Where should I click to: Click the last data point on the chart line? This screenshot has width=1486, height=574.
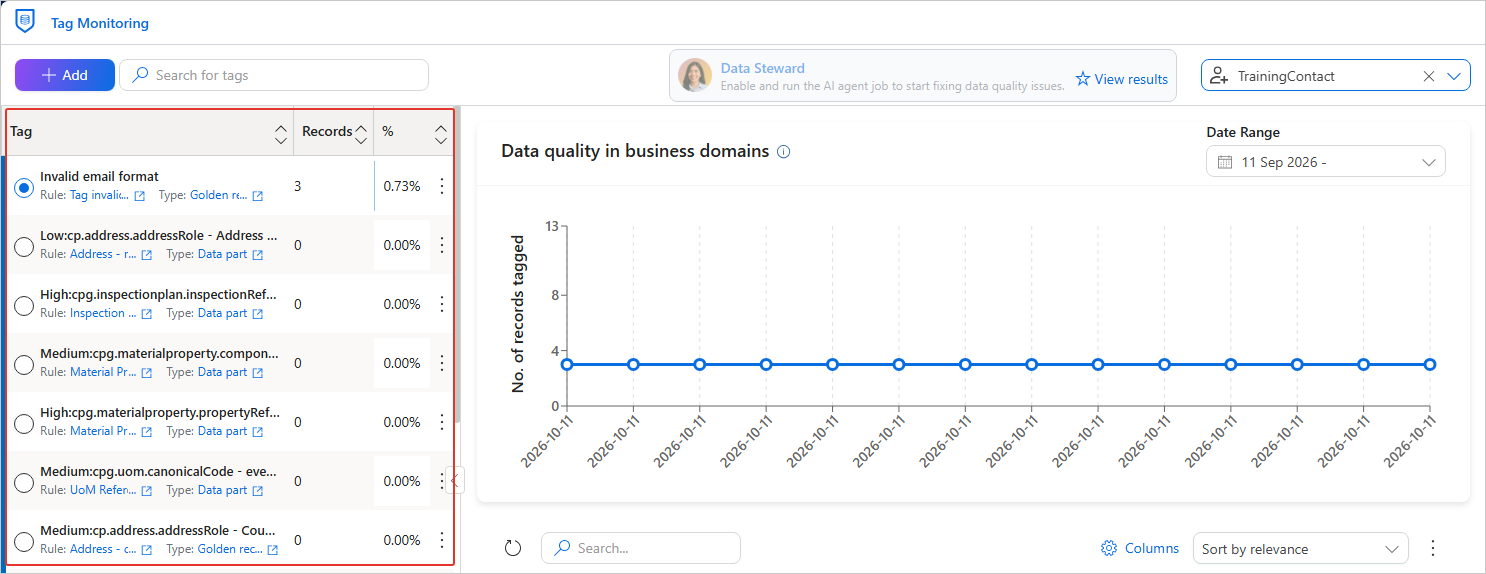(x=1430, y=364)
